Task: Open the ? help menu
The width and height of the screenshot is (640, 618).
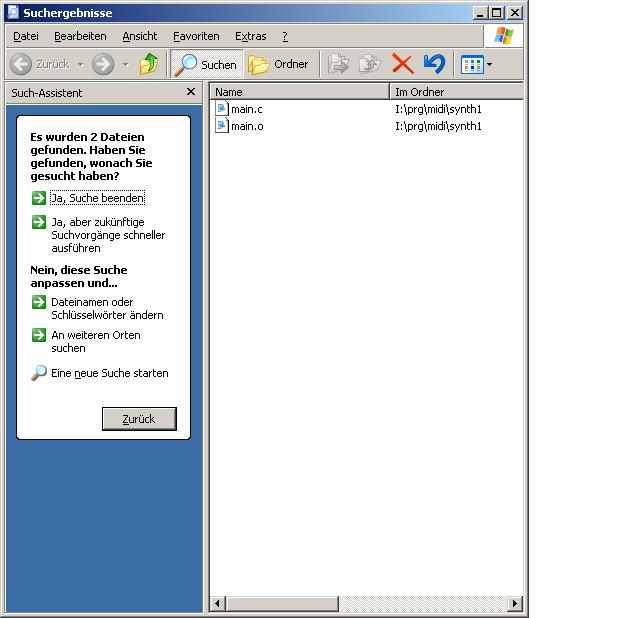Action: coord(285,36)
